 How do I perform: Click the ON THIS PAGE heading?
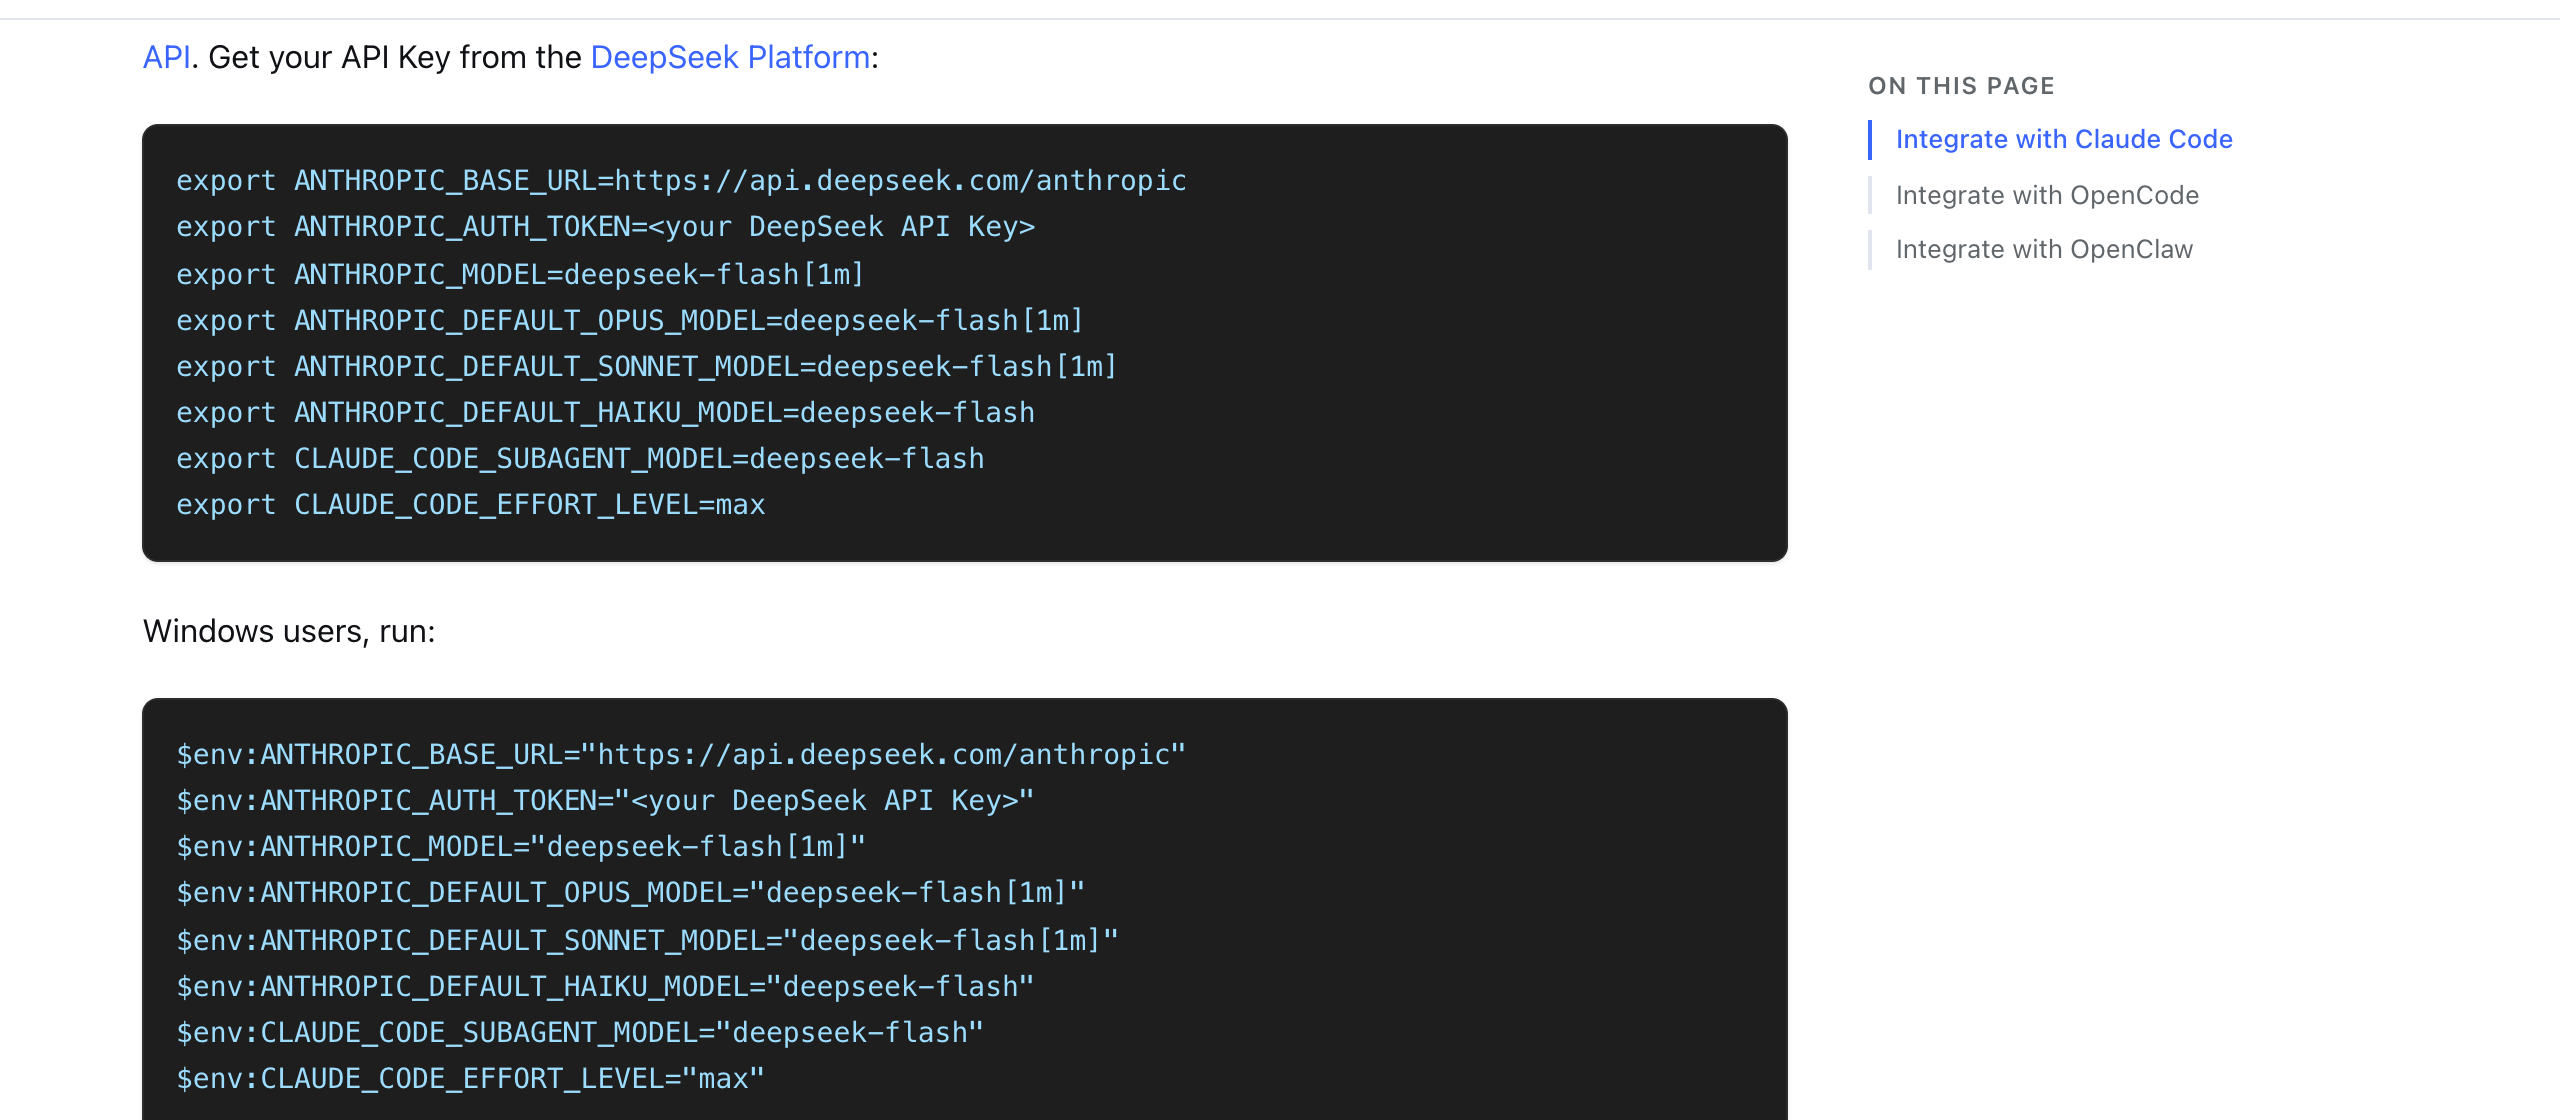tap(1961, 86)
